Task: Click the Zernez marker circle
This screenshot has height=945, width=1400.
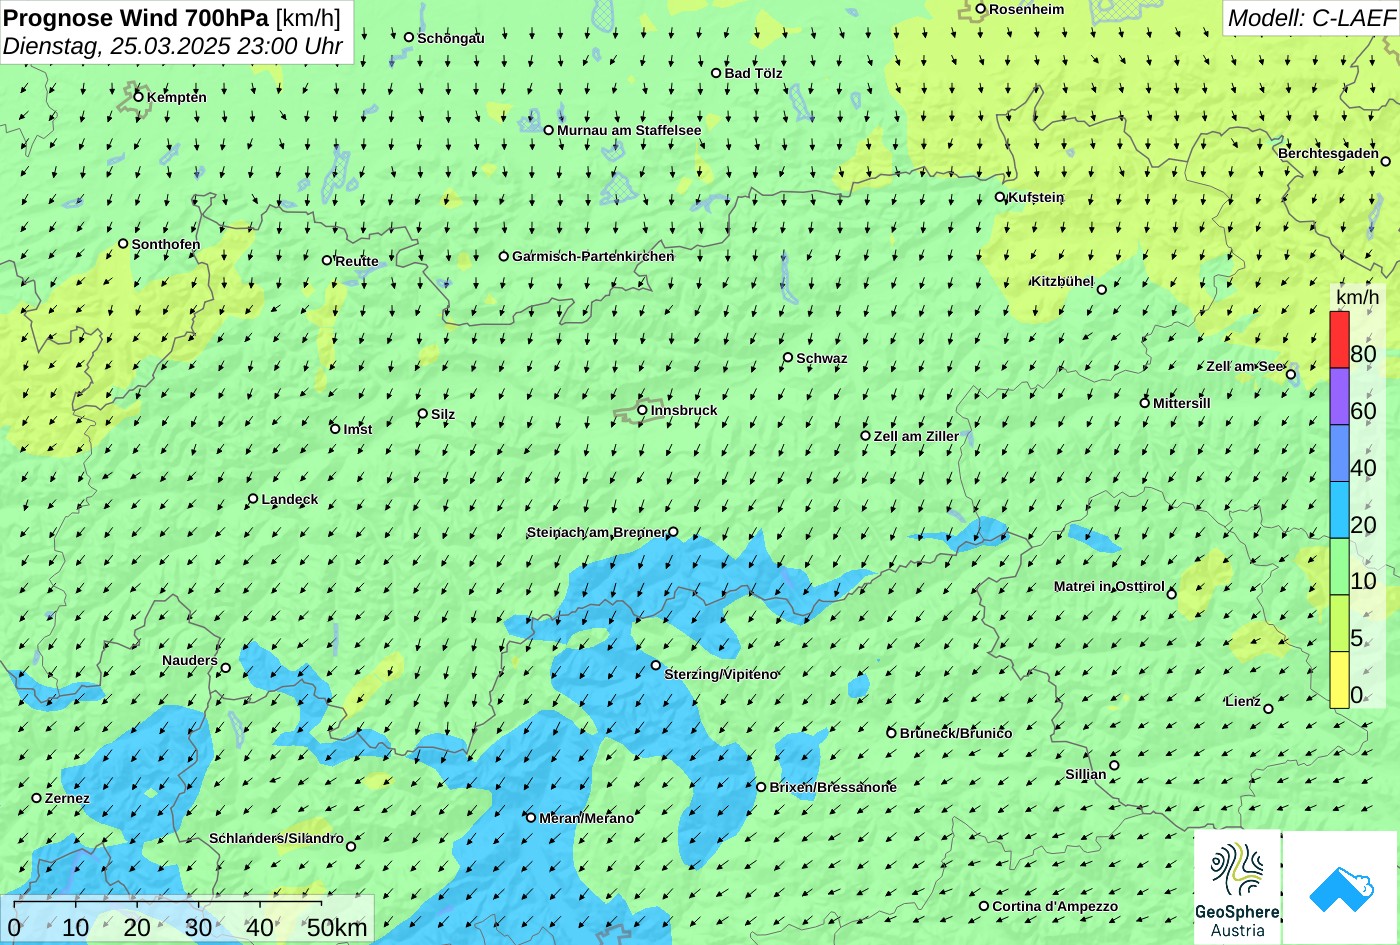Action: (37, 798)
